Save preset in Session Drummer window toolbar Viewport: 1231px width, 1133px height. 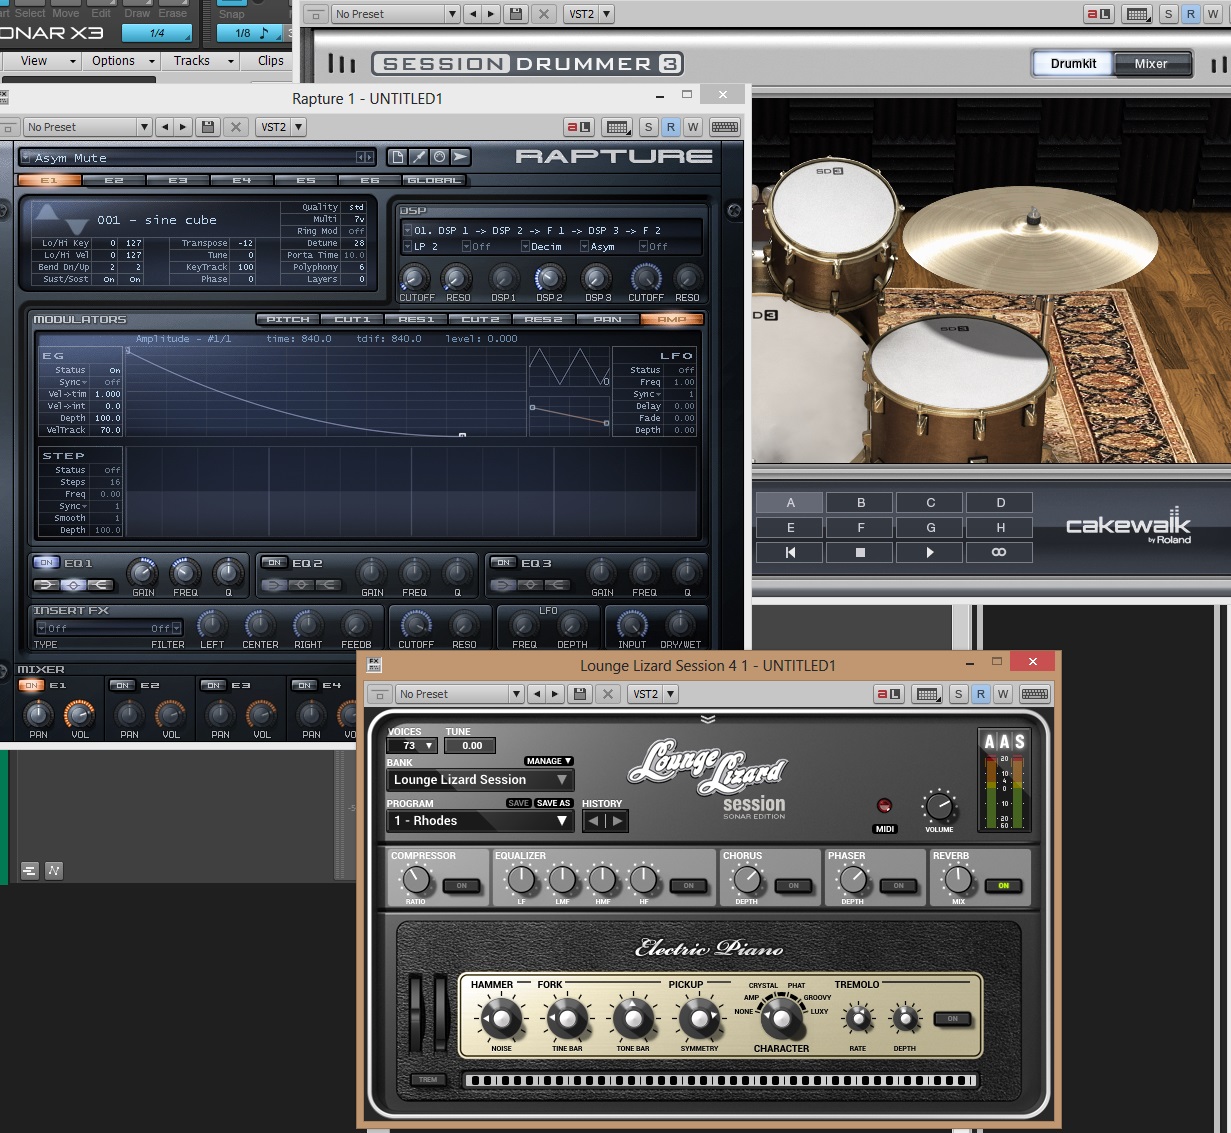(516, 14)
